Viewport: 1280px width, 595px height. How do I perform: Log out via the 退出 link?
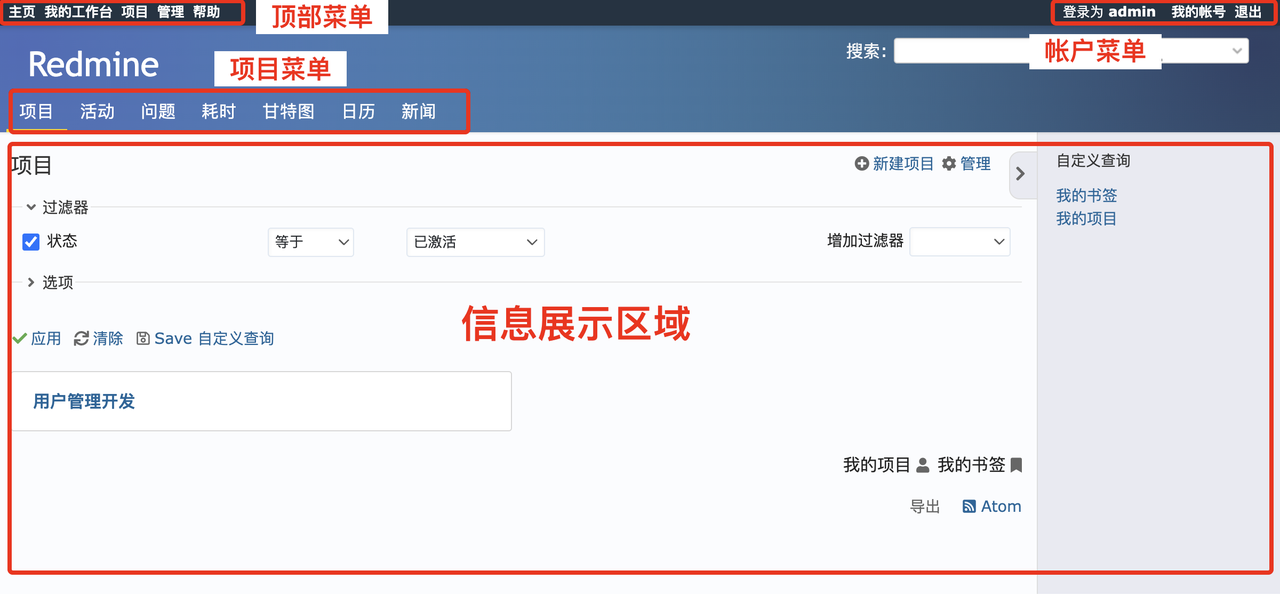coord(1250,13)
